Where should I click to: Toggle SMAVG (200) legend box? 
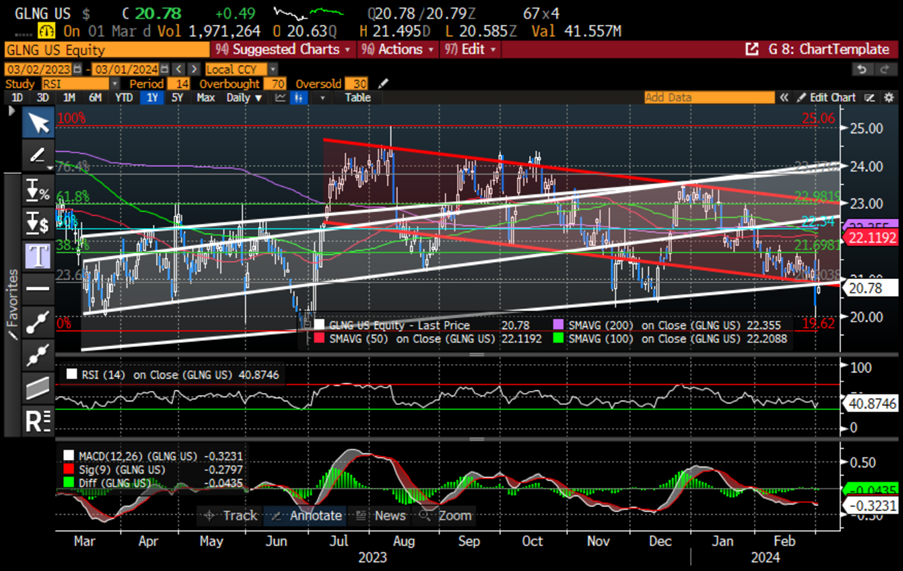point(558,325)
